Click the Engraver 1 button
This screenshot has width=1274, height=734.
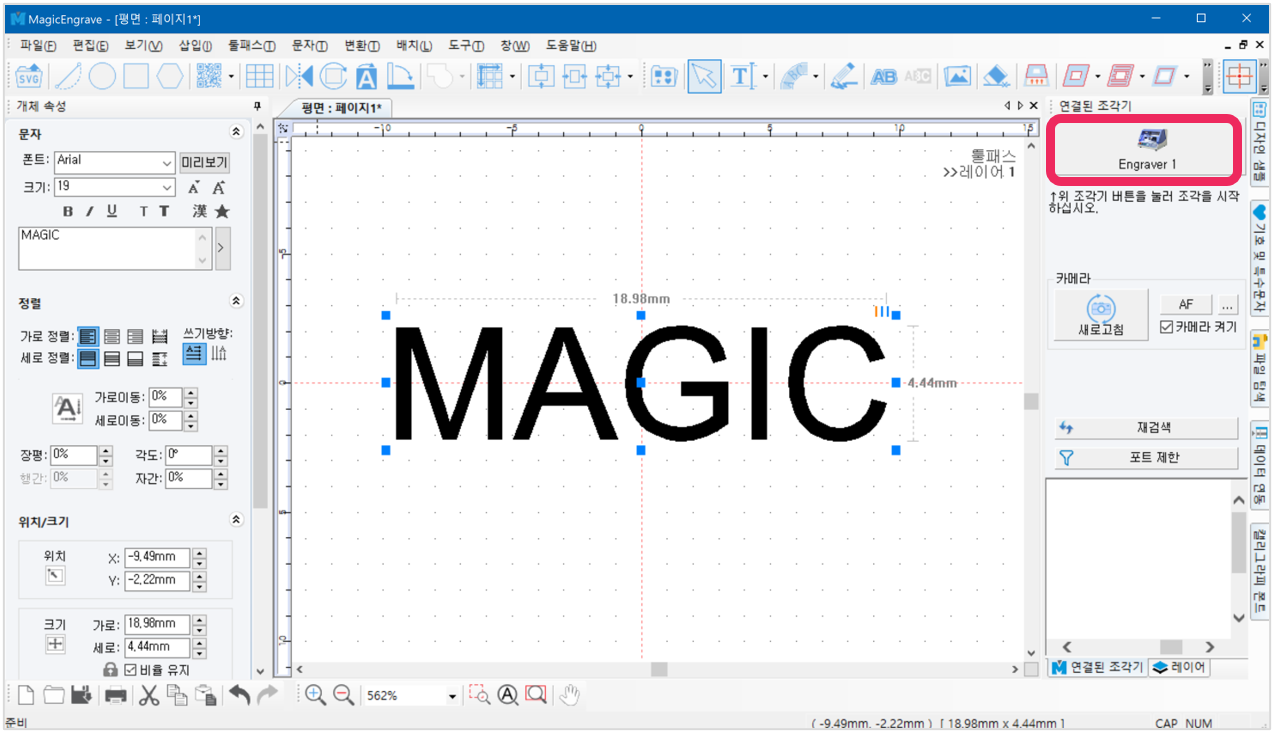tap(1147, 149)
